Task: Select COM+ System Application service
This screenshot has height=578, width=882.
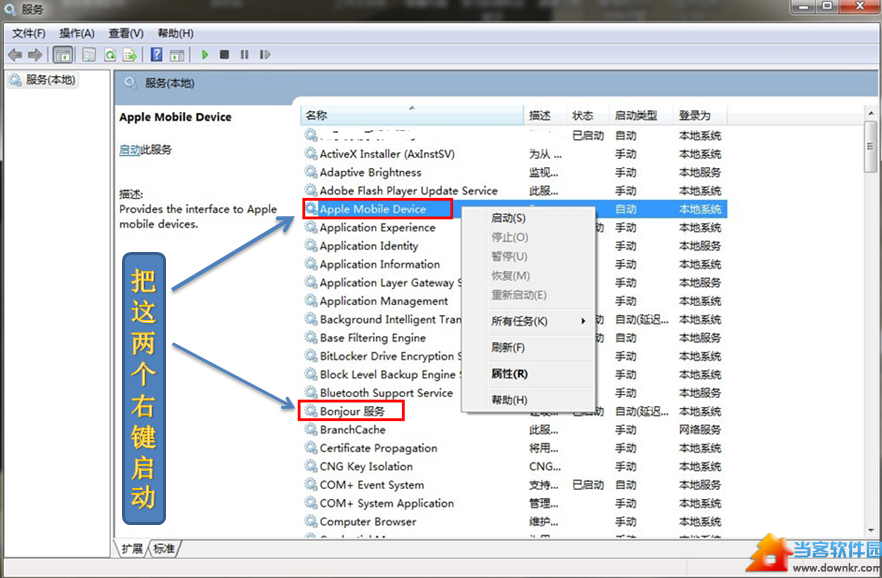Action: (386, 503)
